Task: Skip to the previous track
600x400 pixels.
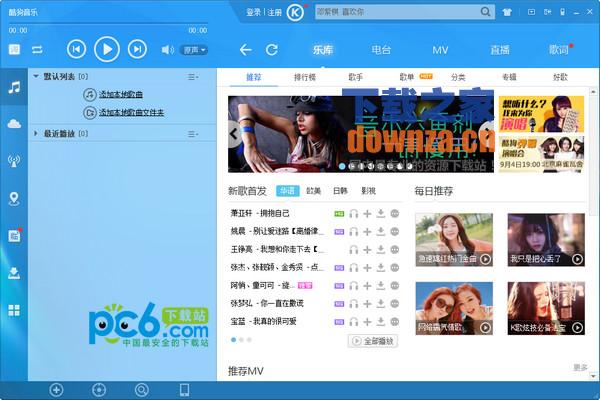Action: [76, 49]
